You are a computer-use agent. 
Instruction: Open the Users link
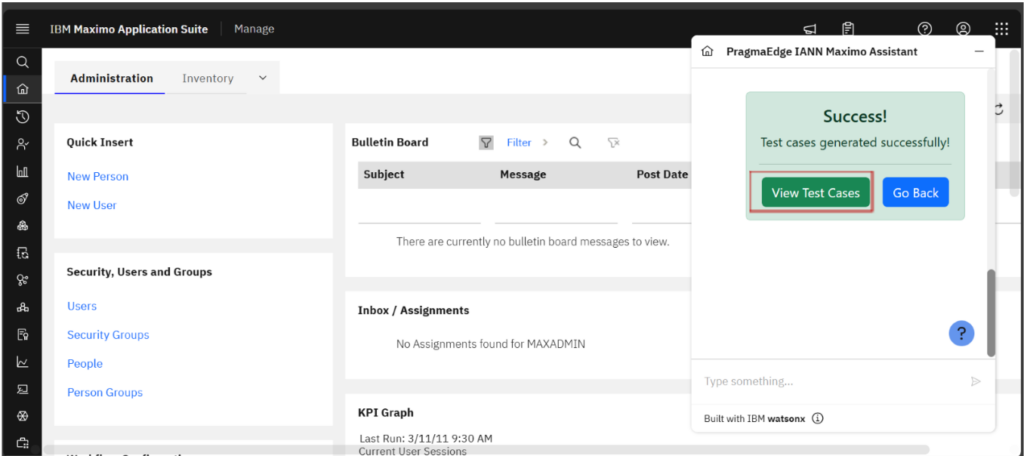click(x=82, y=306)
